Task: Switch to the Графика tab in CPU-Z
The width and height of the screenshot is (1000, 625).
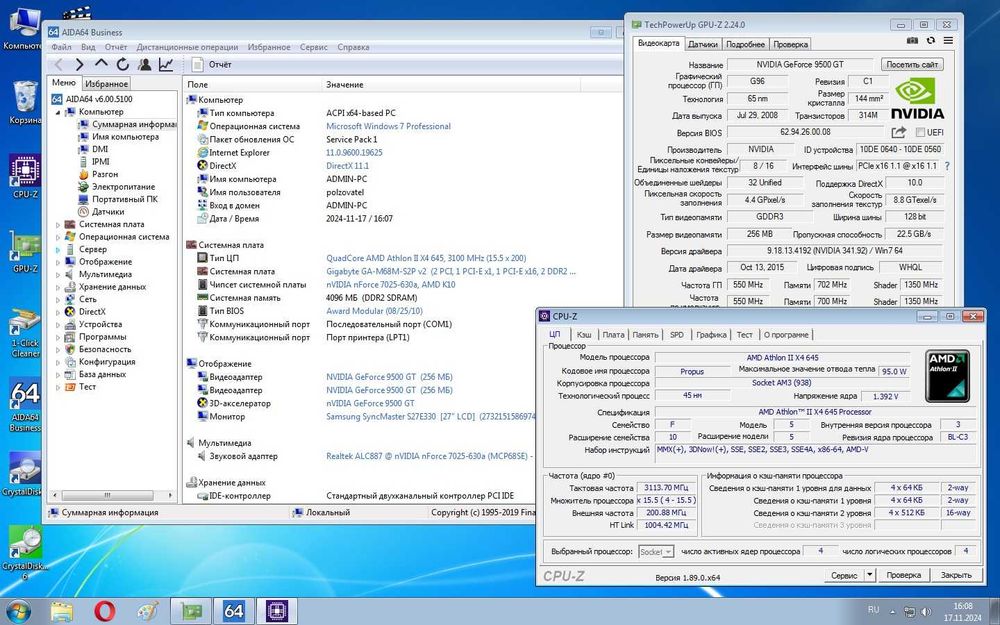Action: tap(711, 334)
